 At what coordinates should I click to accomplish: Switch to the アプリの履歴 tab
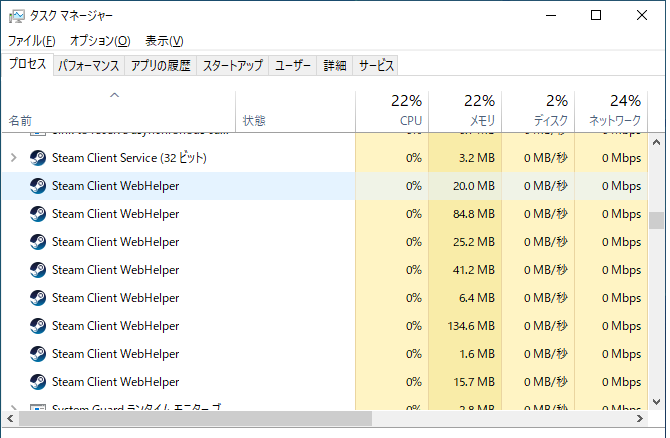(x=160, y=65)
